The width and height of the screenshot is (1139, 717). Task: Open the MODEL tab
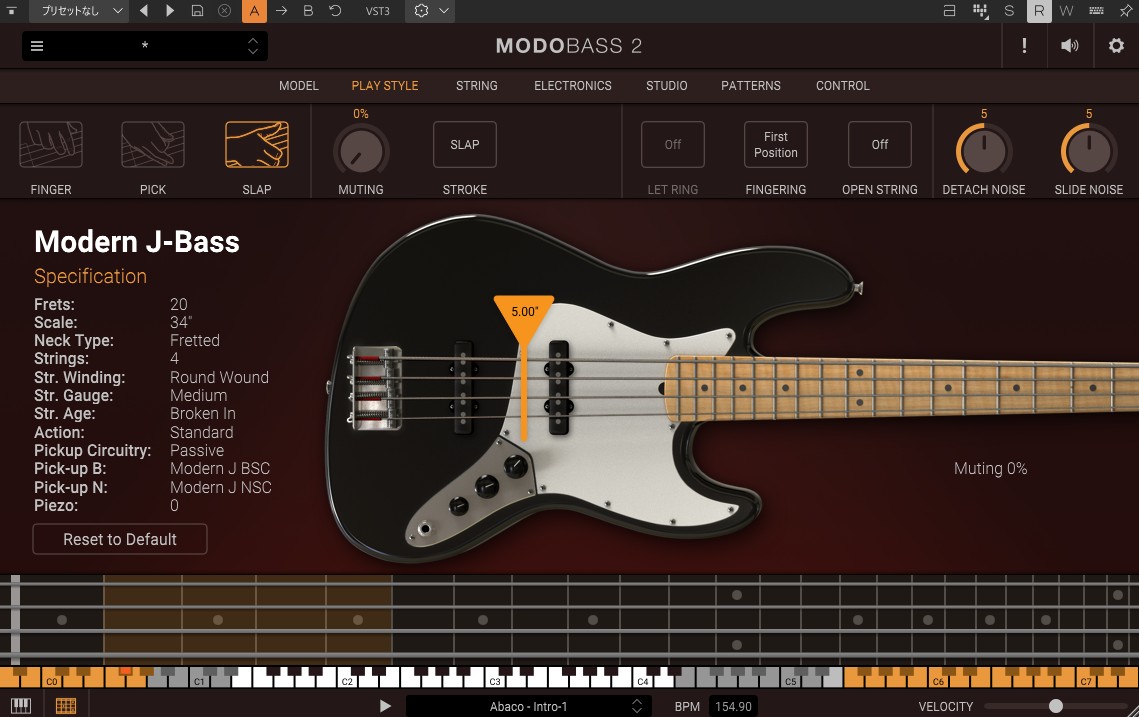tap(299, 86)
